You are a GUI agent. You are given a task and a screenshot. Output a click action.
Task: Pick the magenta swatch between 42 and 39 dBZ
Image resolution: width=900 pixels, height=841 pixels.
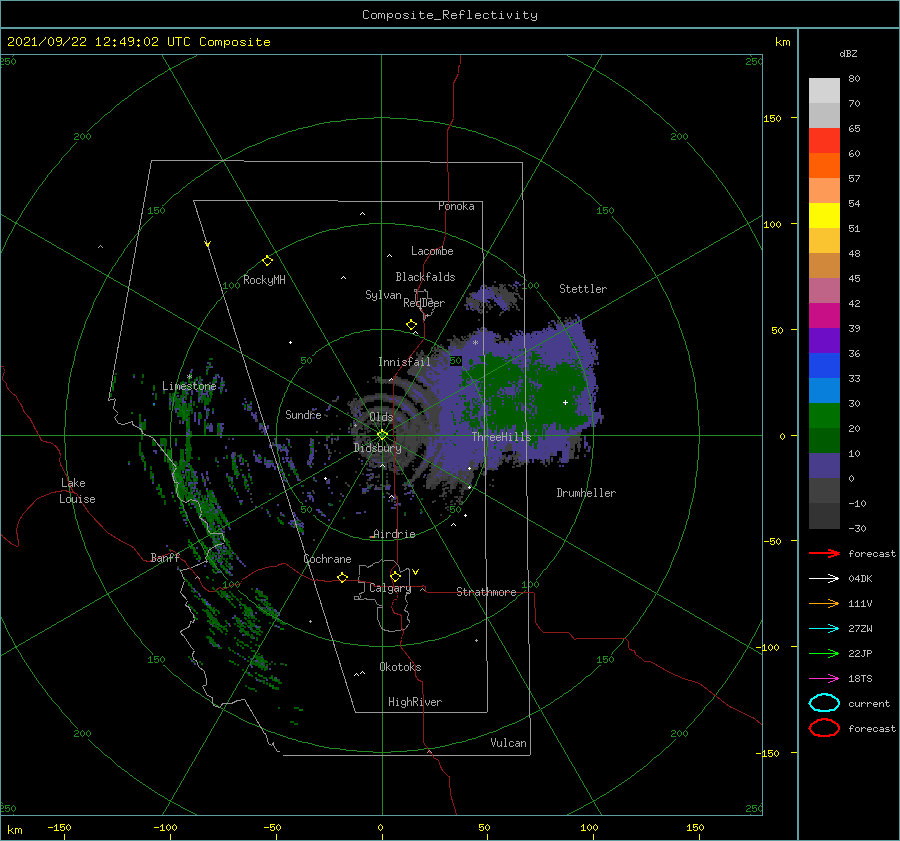tap(824, 316)
